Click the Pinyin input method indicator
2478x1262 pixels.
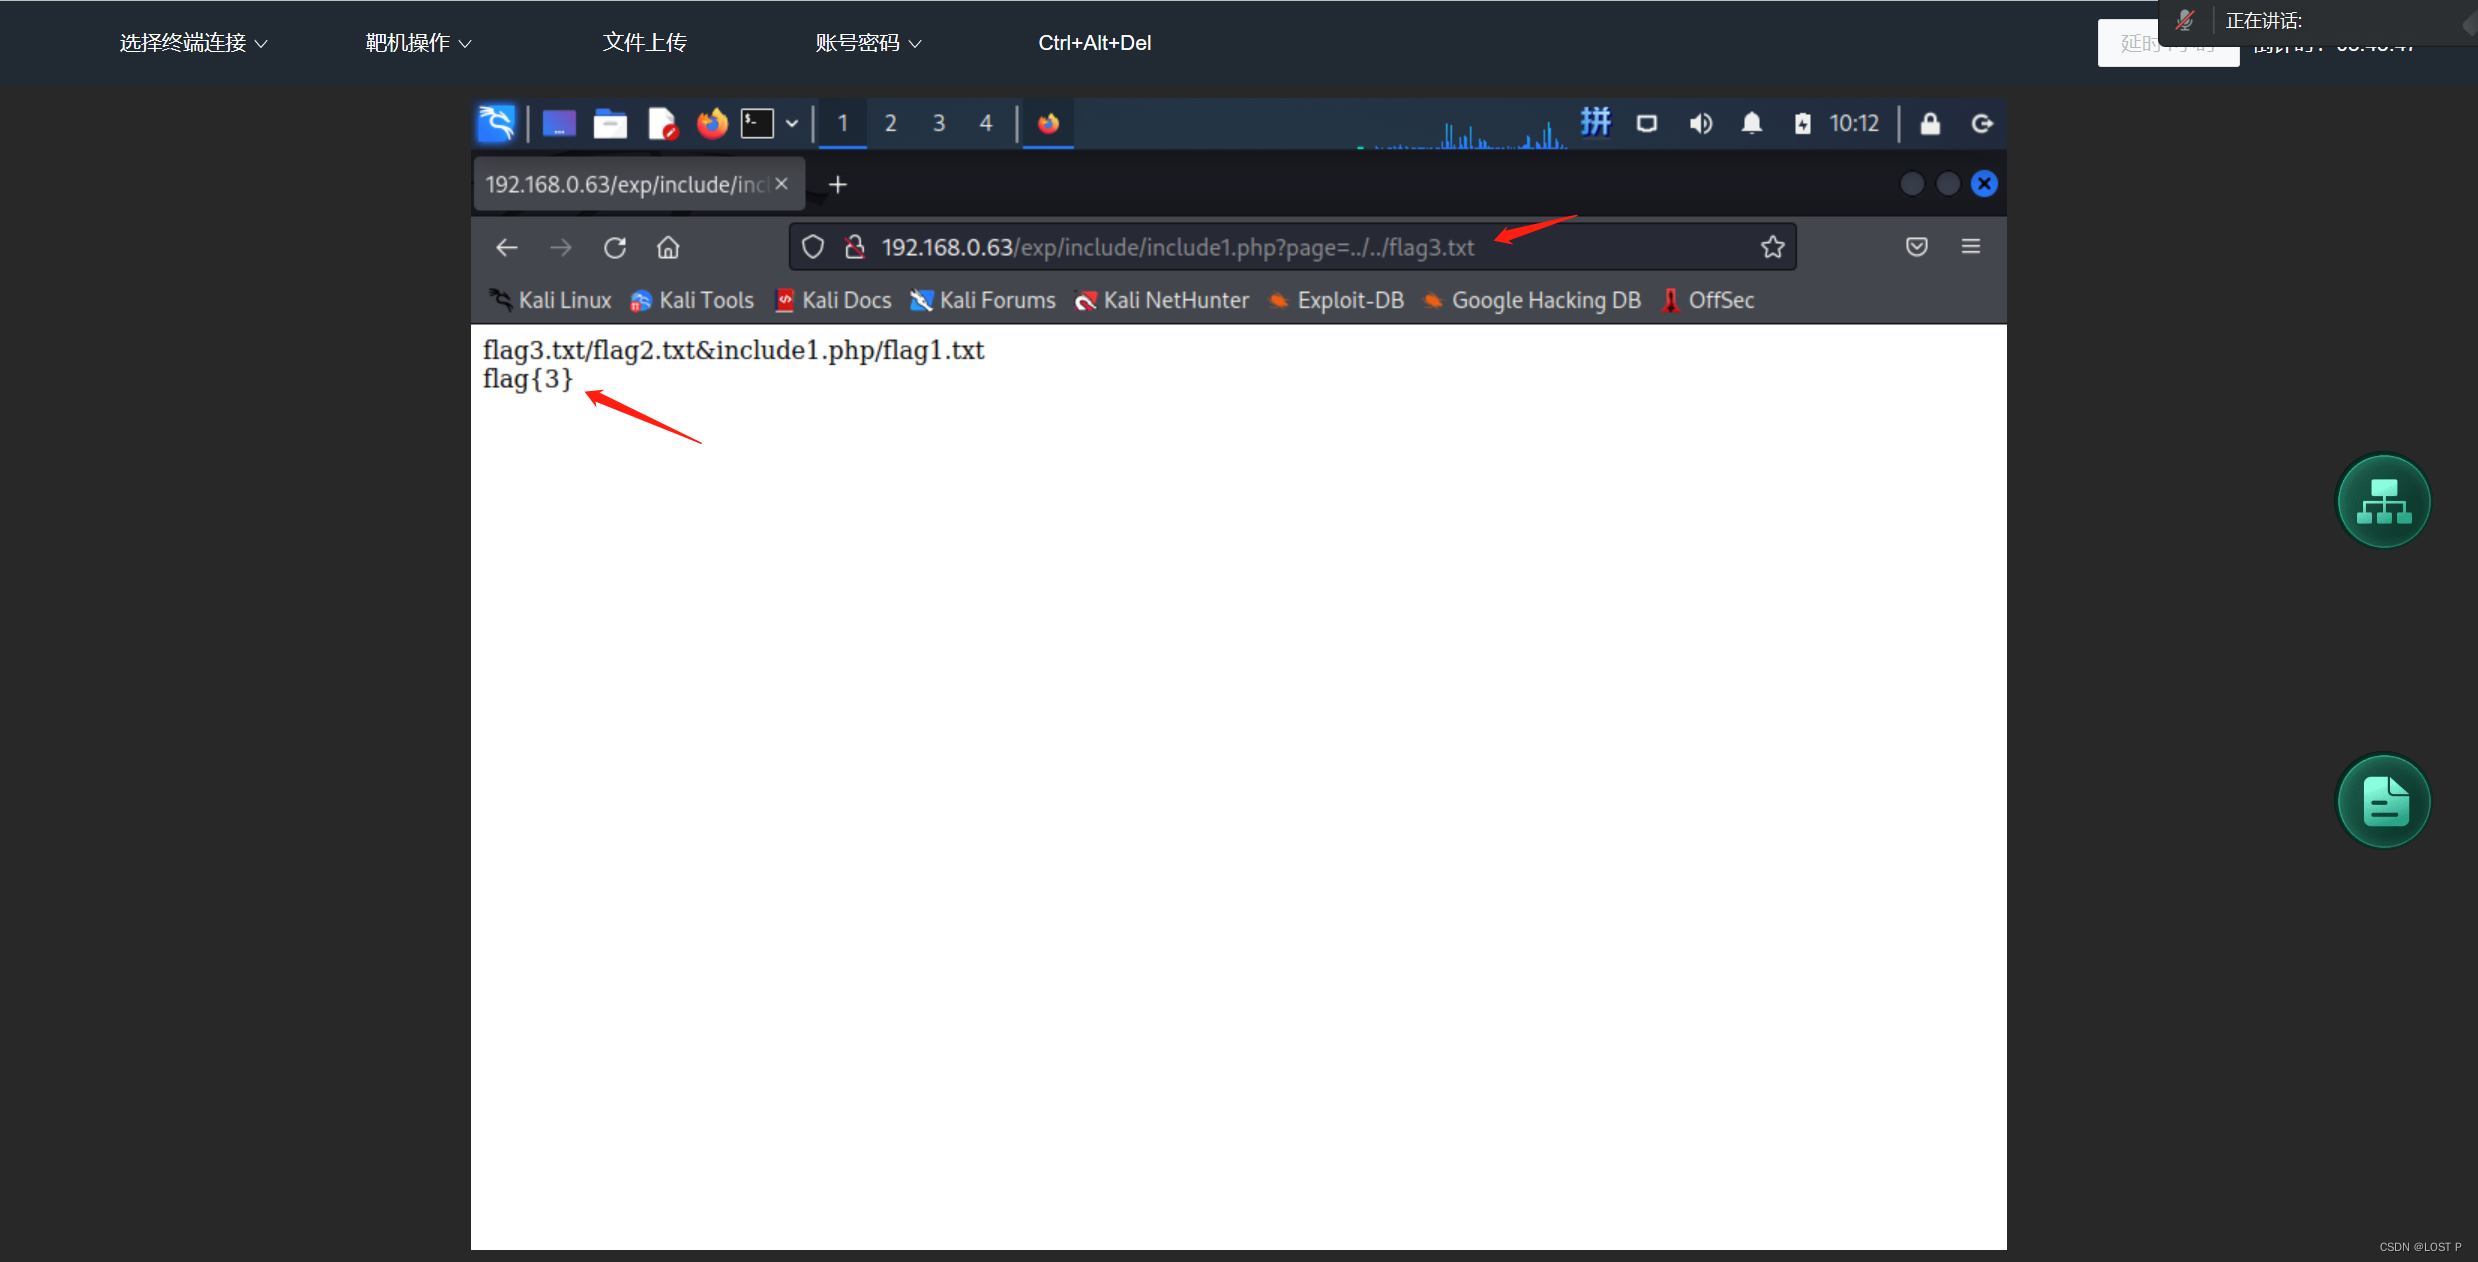[1595, 123]
